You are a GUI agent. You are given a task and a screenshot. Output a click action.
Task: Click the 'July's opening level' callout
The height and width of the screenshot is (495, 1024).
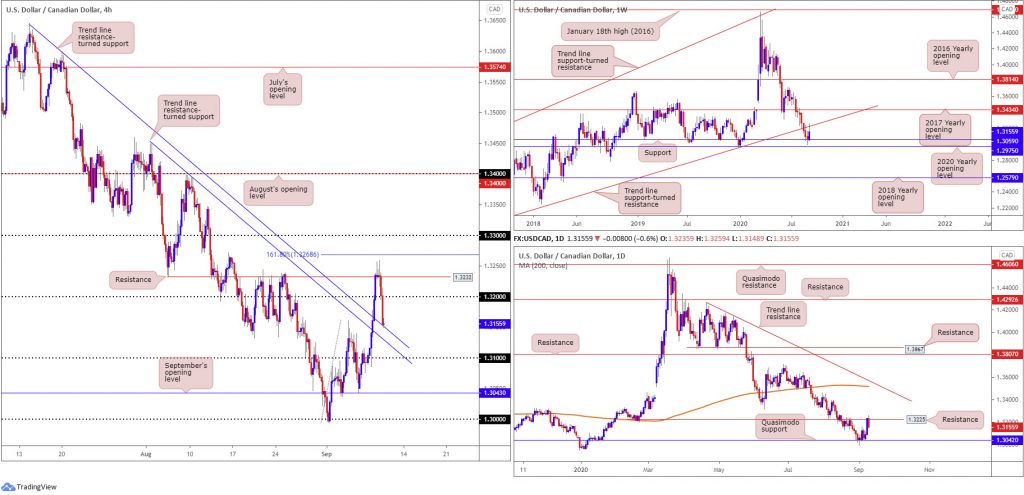[x=283, y=88]
